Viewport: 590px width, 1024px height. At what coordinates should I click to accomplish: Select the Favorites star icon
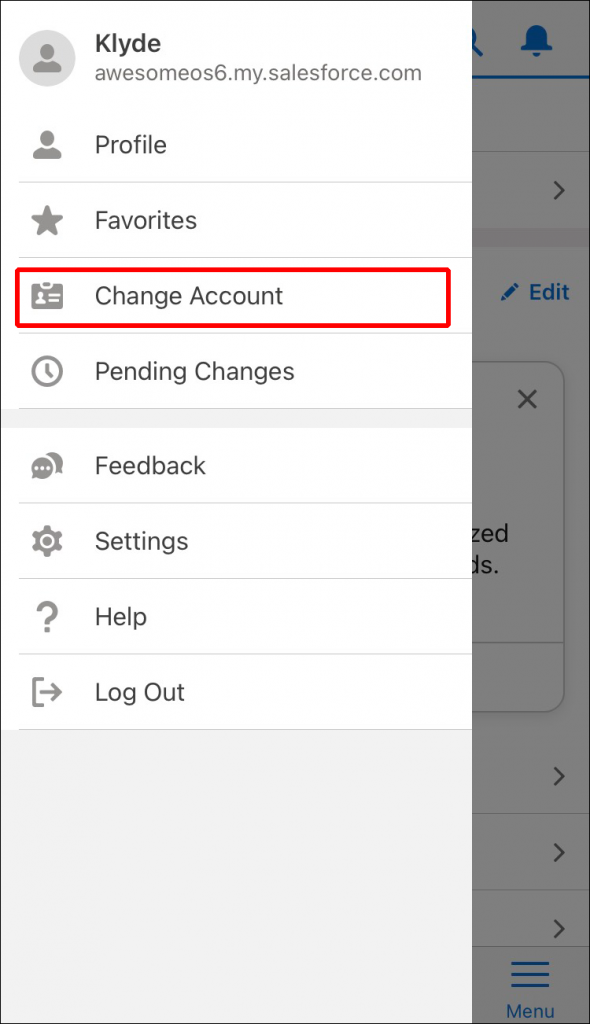[x=47, y=220]
